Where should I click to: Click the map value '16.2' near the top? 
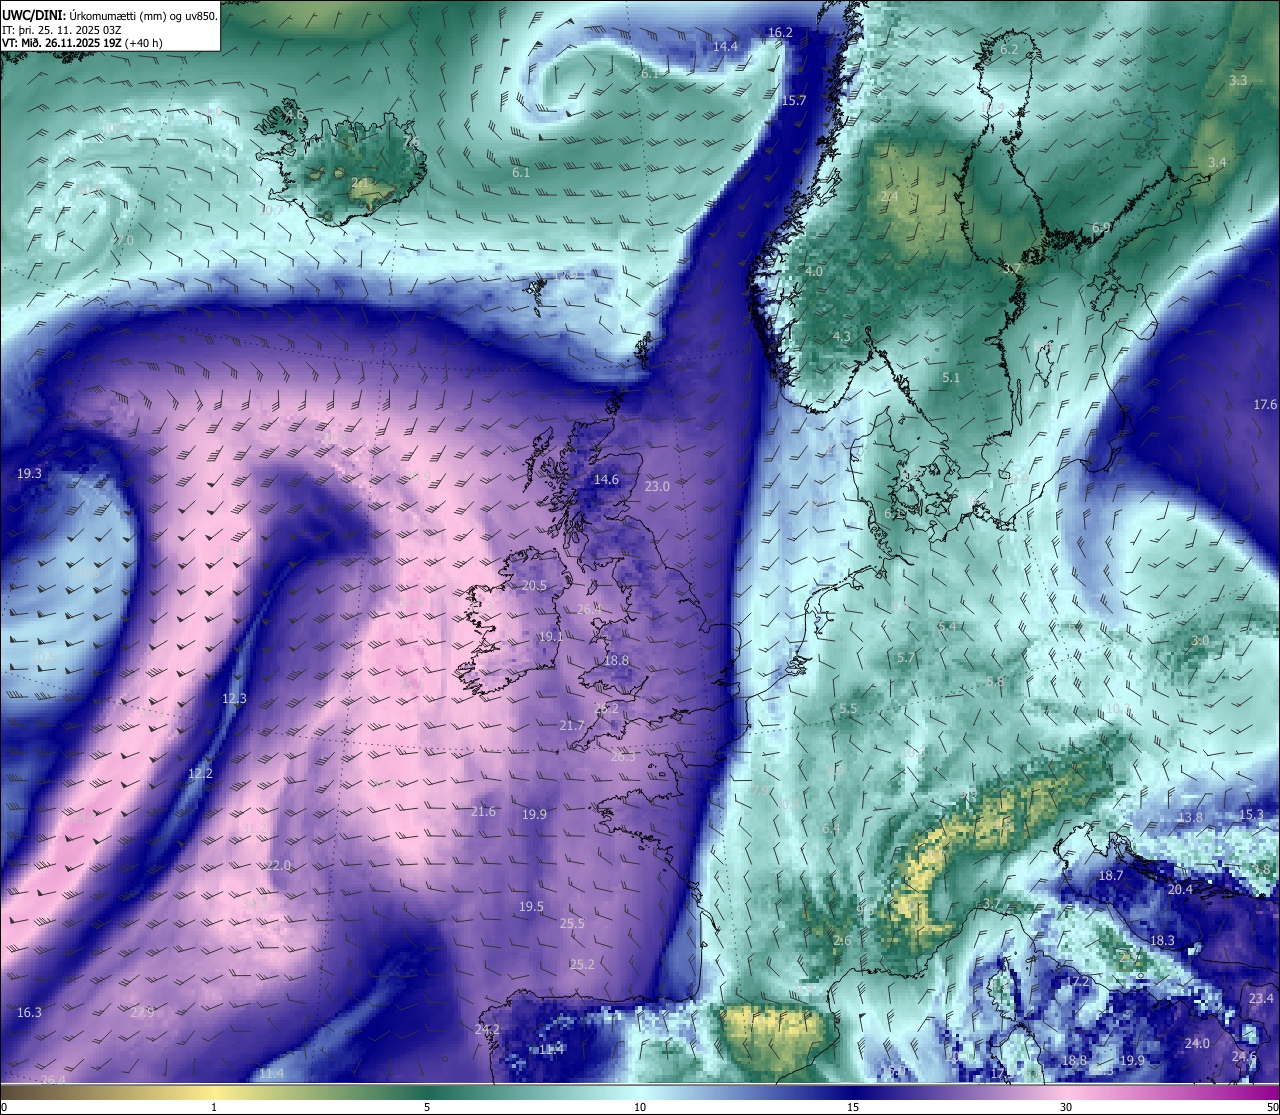pos(780,33)
